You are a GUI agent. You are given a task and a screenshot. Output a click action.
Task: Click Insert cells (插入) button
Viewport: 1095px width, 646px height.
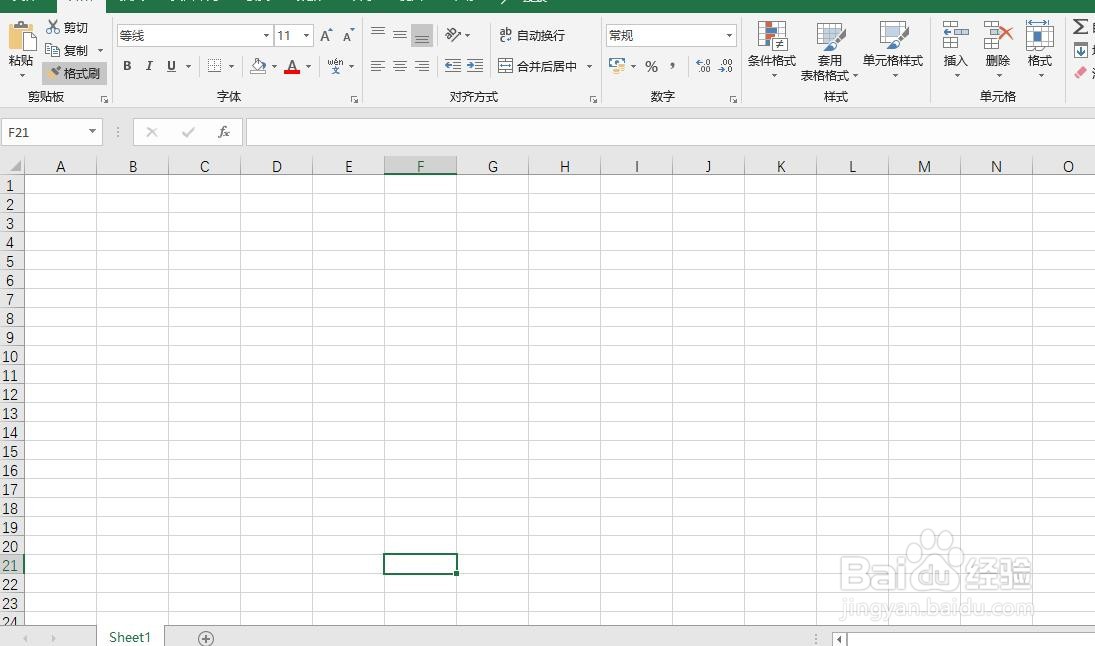click(955, 49)
